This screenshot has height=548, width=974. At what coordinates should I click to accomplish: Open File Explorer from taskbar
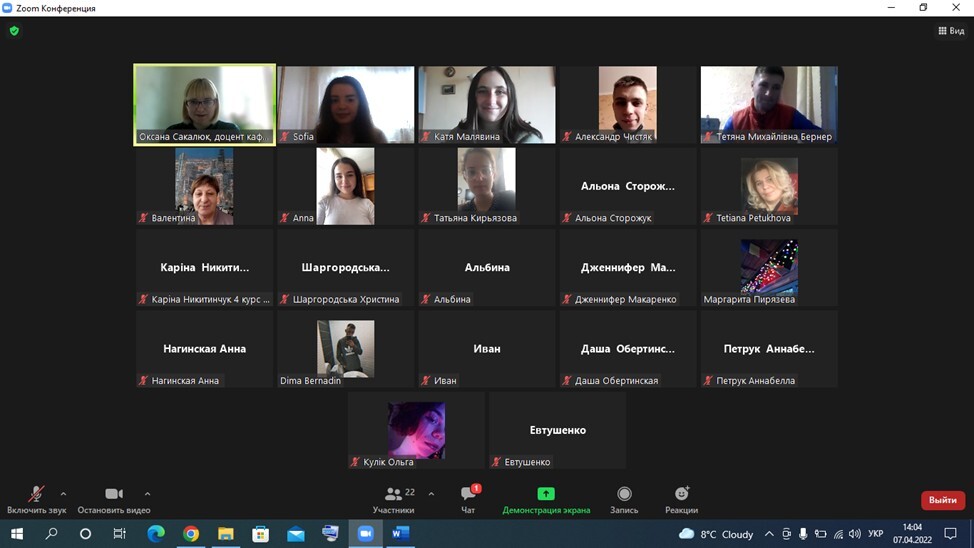(225, 534)
